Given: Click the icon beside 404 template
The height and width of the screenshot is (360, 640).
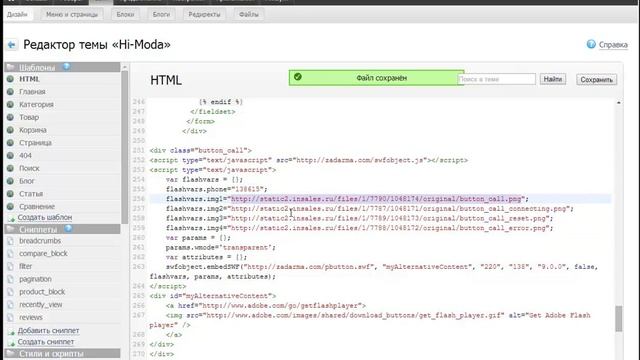Looking at the screenshot, I should click(10, 156).
